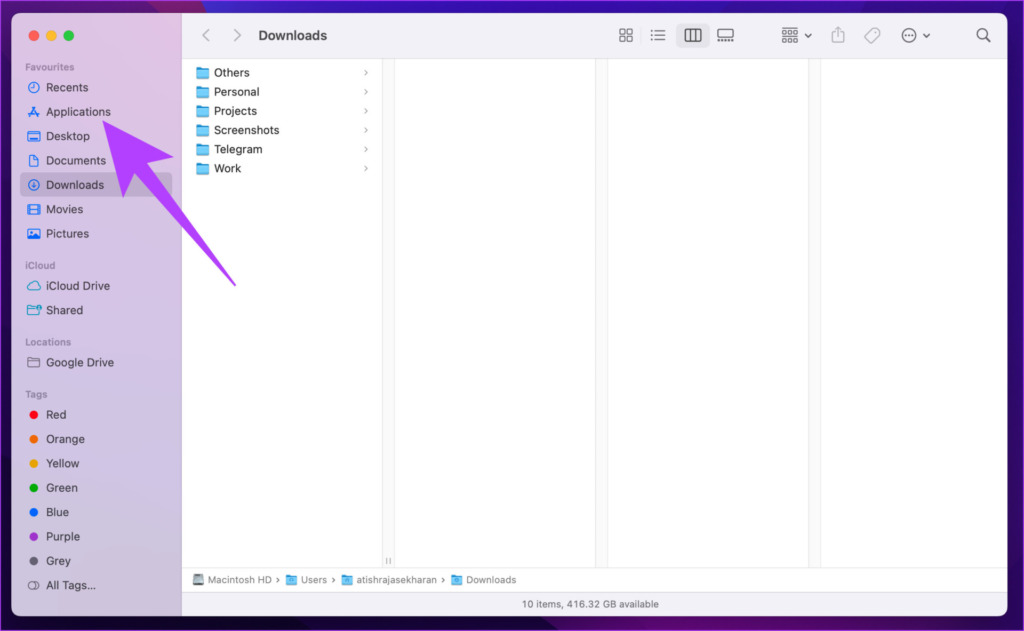This screenshot has height=631, width=1024.
Task: Click the column resize handle
Action: (388, 560)
